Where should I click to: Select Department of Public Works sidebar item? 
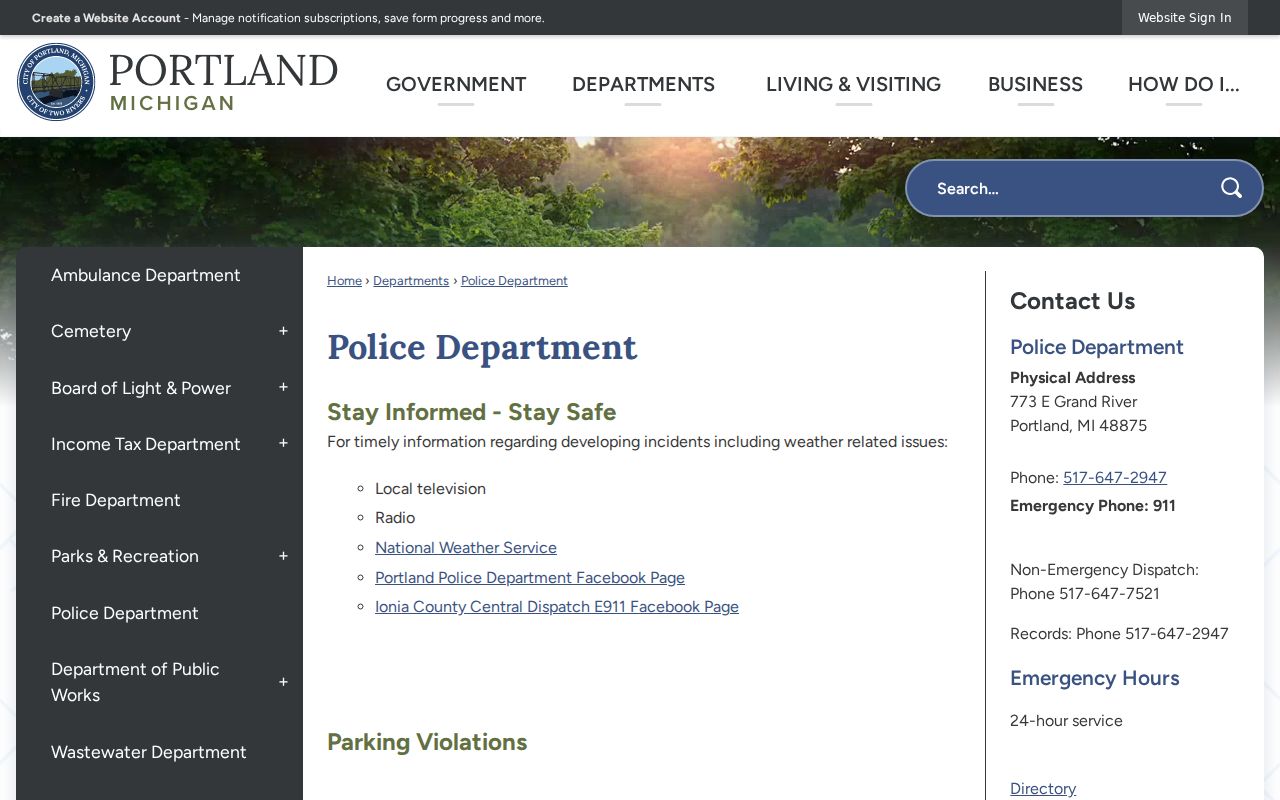pyautogui.click(x=135, y=682)
